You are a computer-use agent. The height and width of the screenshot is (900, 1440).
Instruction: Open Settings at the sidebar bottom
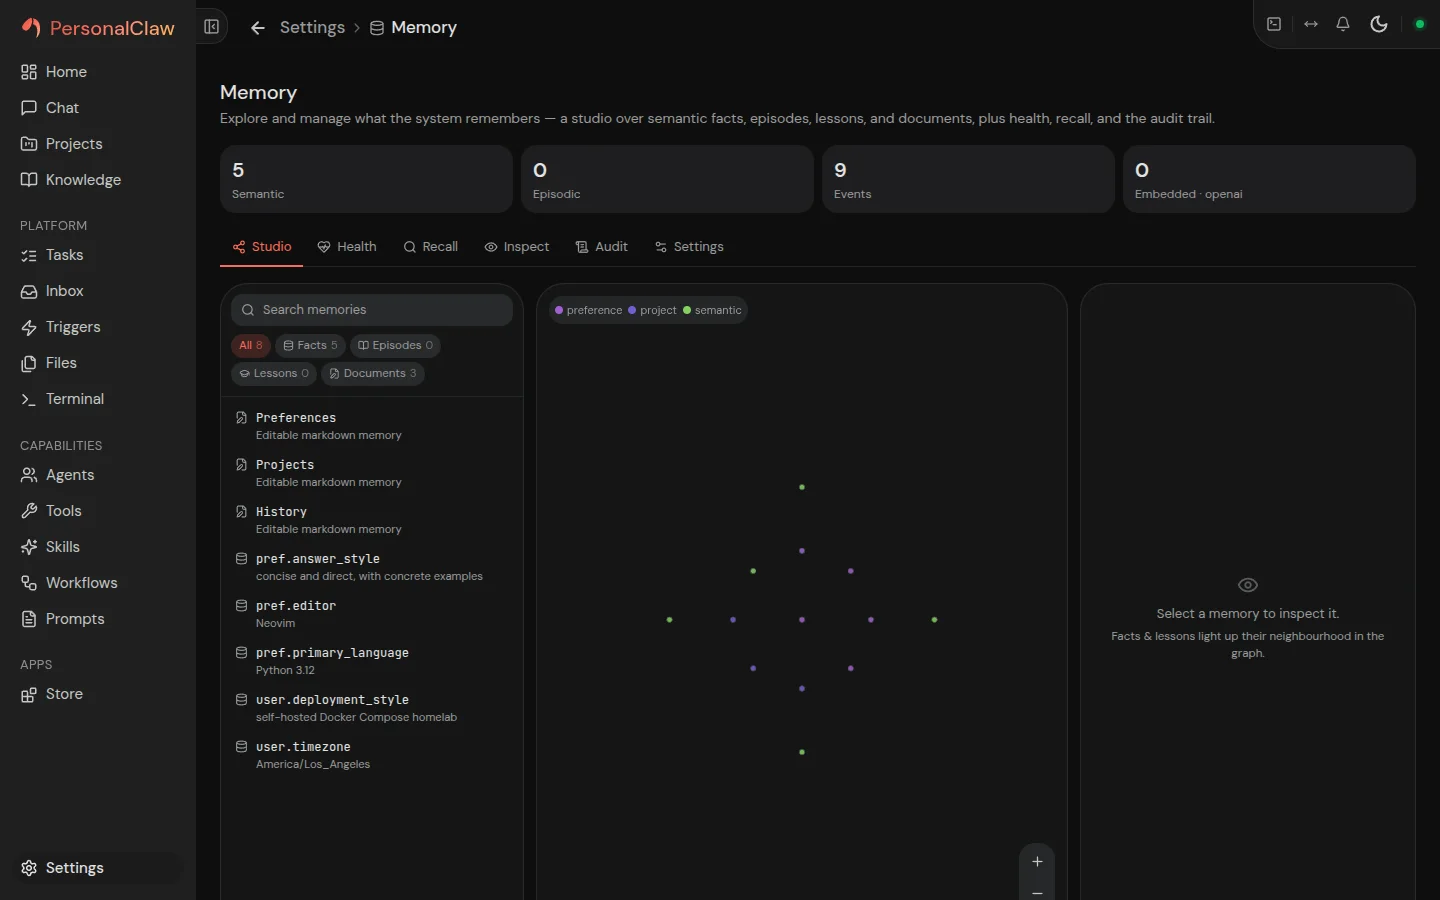[98, 868]
